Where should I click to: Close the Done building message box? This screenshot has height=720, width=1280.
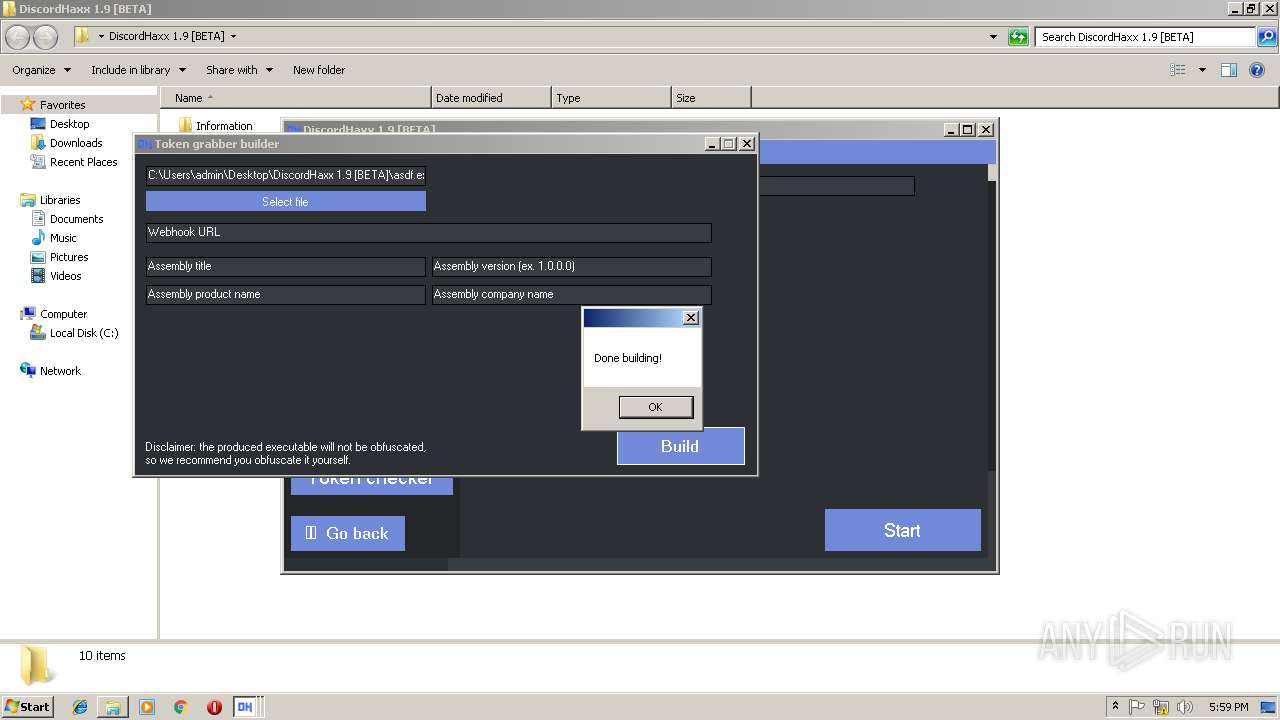(x=690, y=318)
